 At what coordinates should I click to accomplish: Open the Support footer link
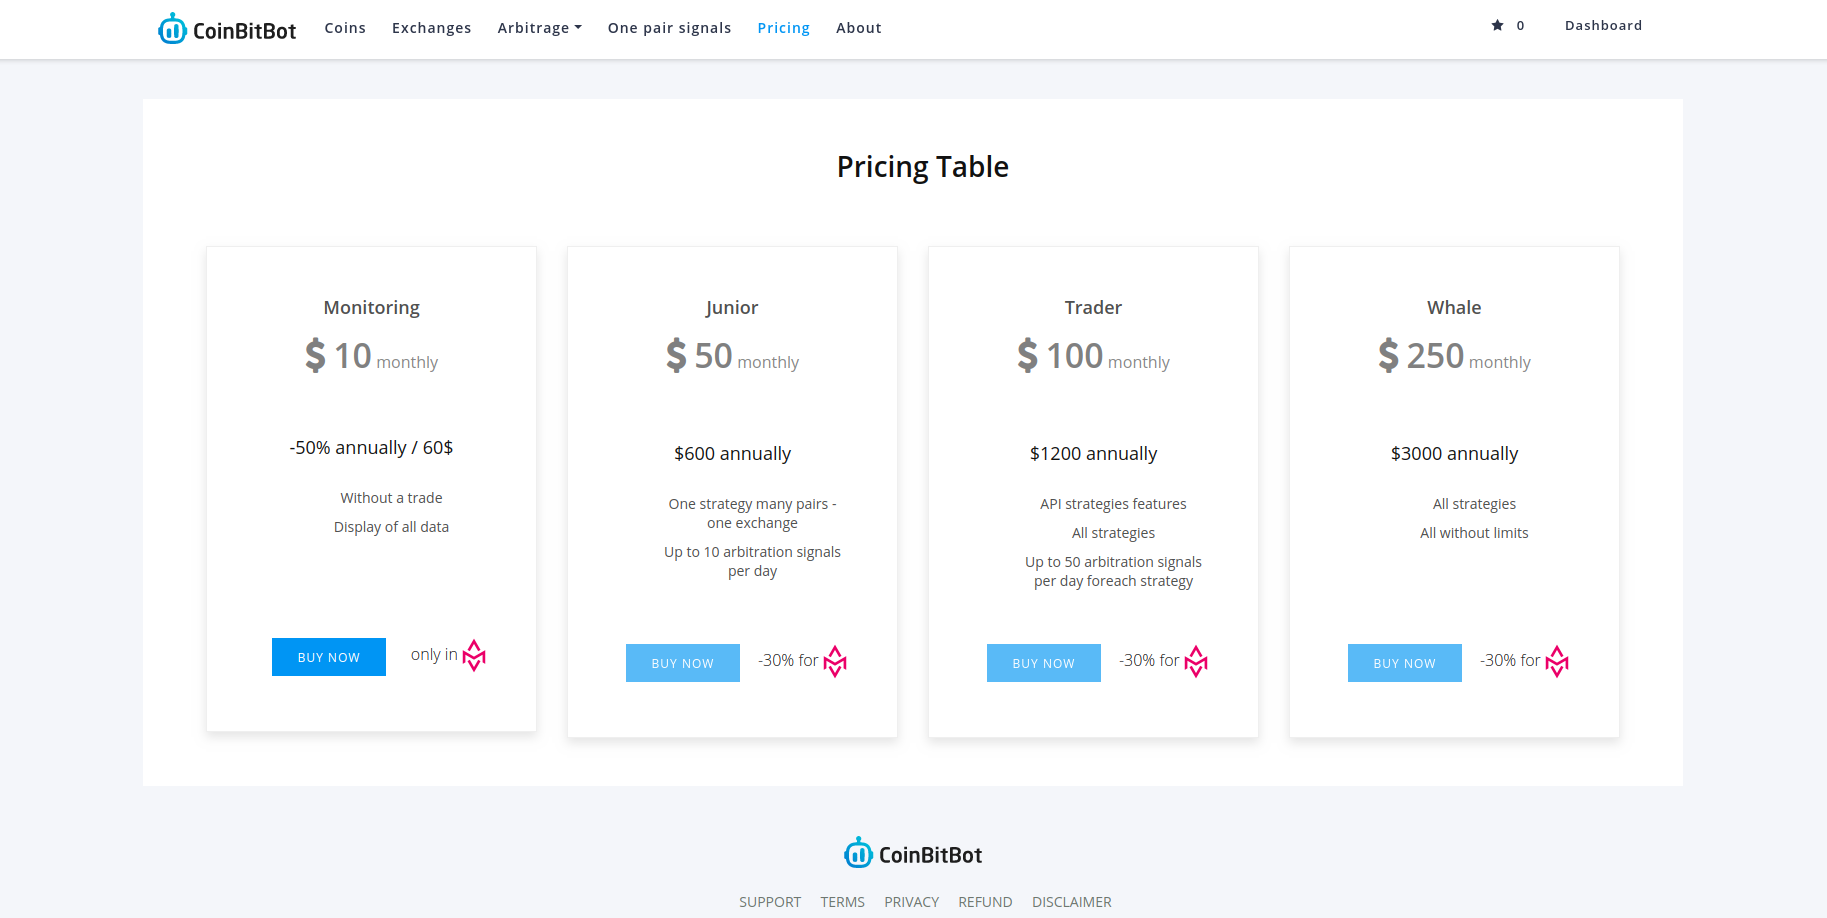pos(770,902)
